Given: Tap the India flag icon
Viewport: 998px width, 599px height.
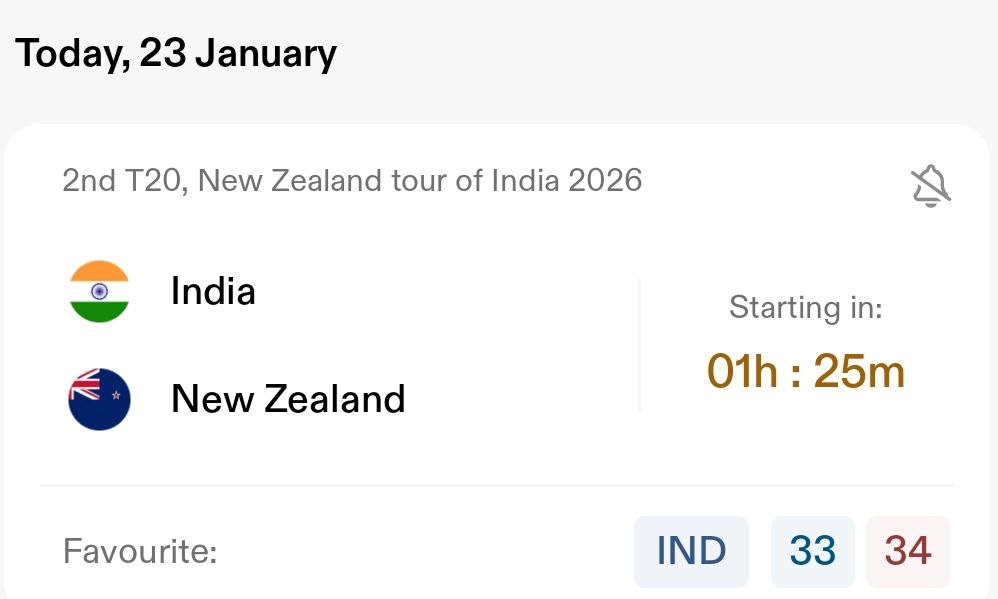Looking at the screenshot, I should 99,291.
